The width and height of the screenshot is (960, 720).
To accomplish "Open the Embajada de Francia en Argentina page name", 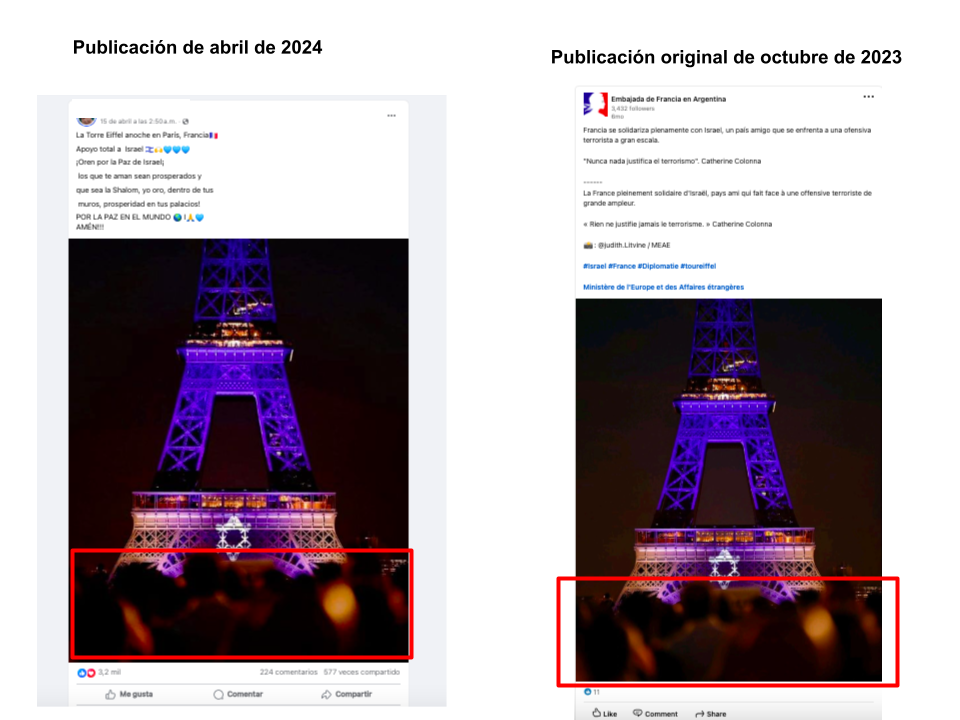I will (x=669, y=99).
